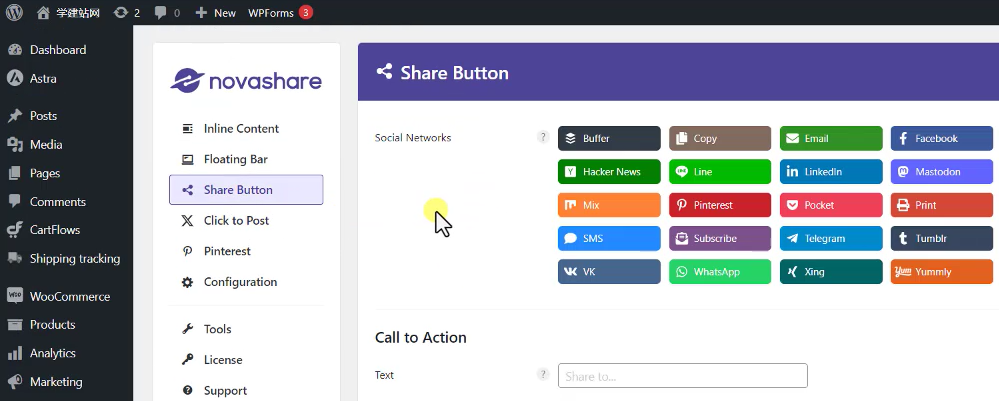Click the WordPress logo icon
999x401 pixels.
(14, 13)
